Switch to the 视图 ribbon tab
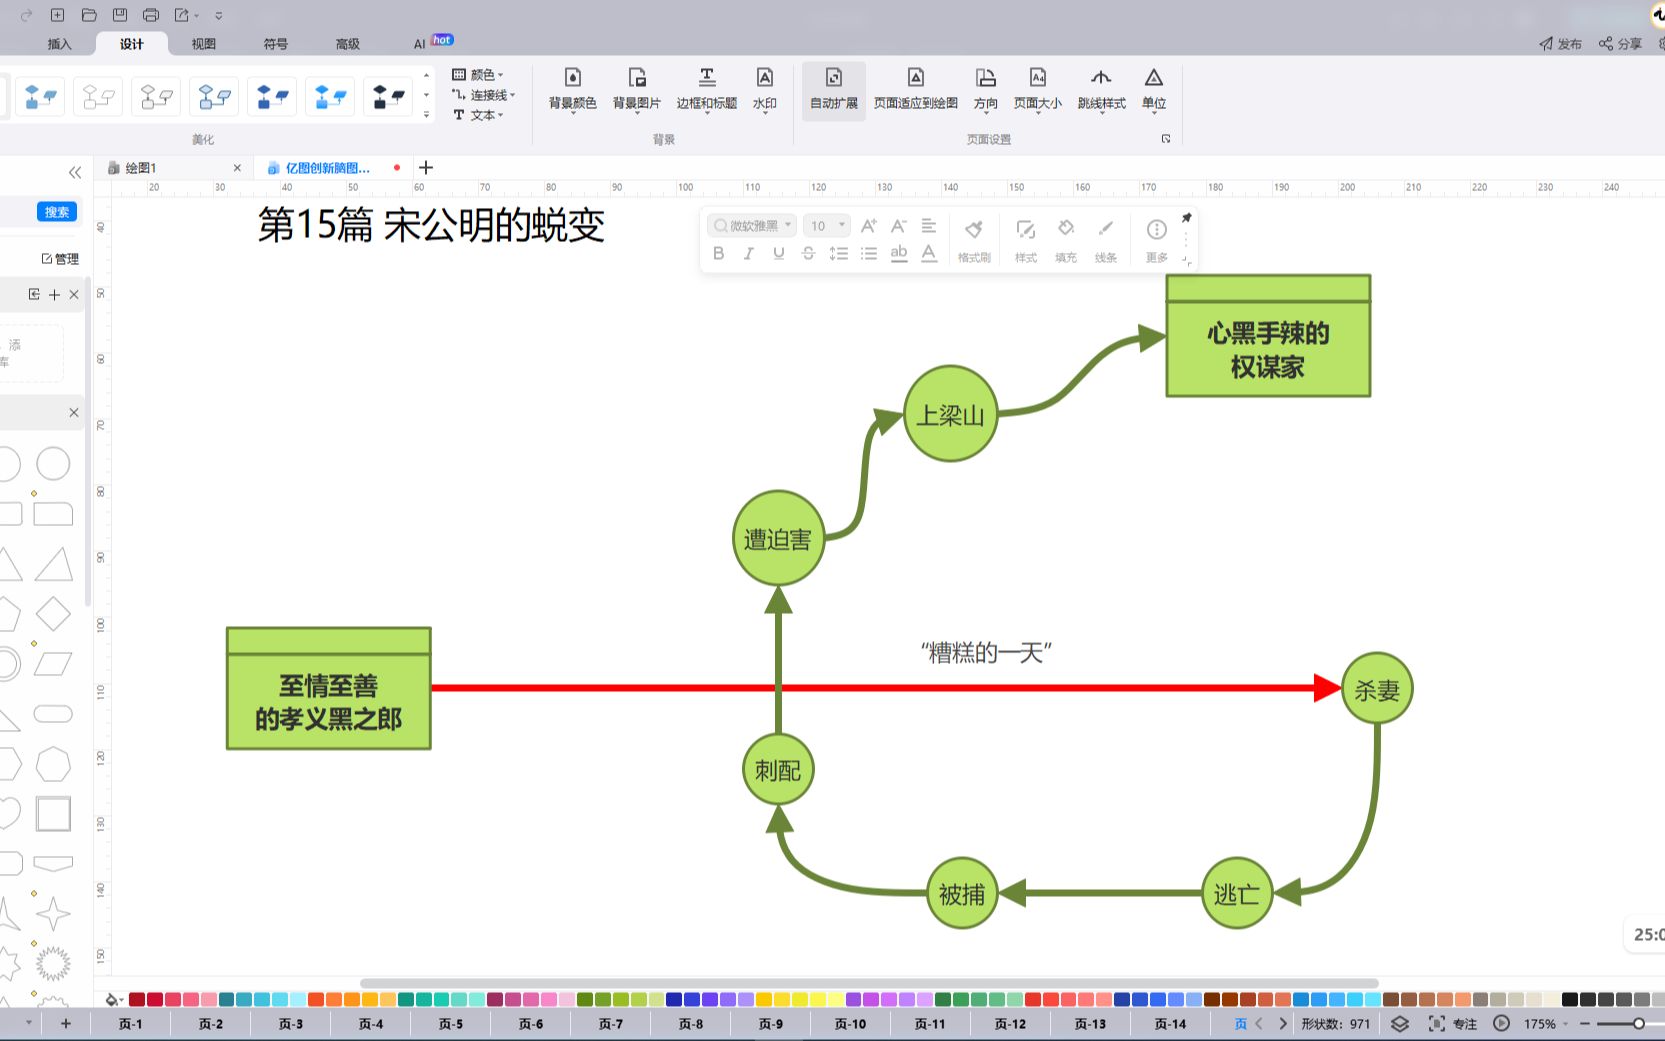Image resolution: width=1665 pixels, height=1041 pixels. [204, 44]
